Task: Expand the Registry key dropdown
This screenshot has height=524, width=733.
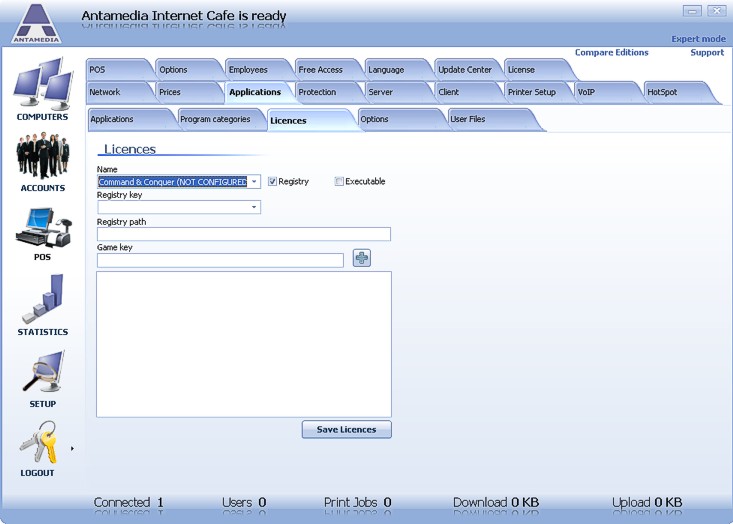Action: click(x=254, y=207)
